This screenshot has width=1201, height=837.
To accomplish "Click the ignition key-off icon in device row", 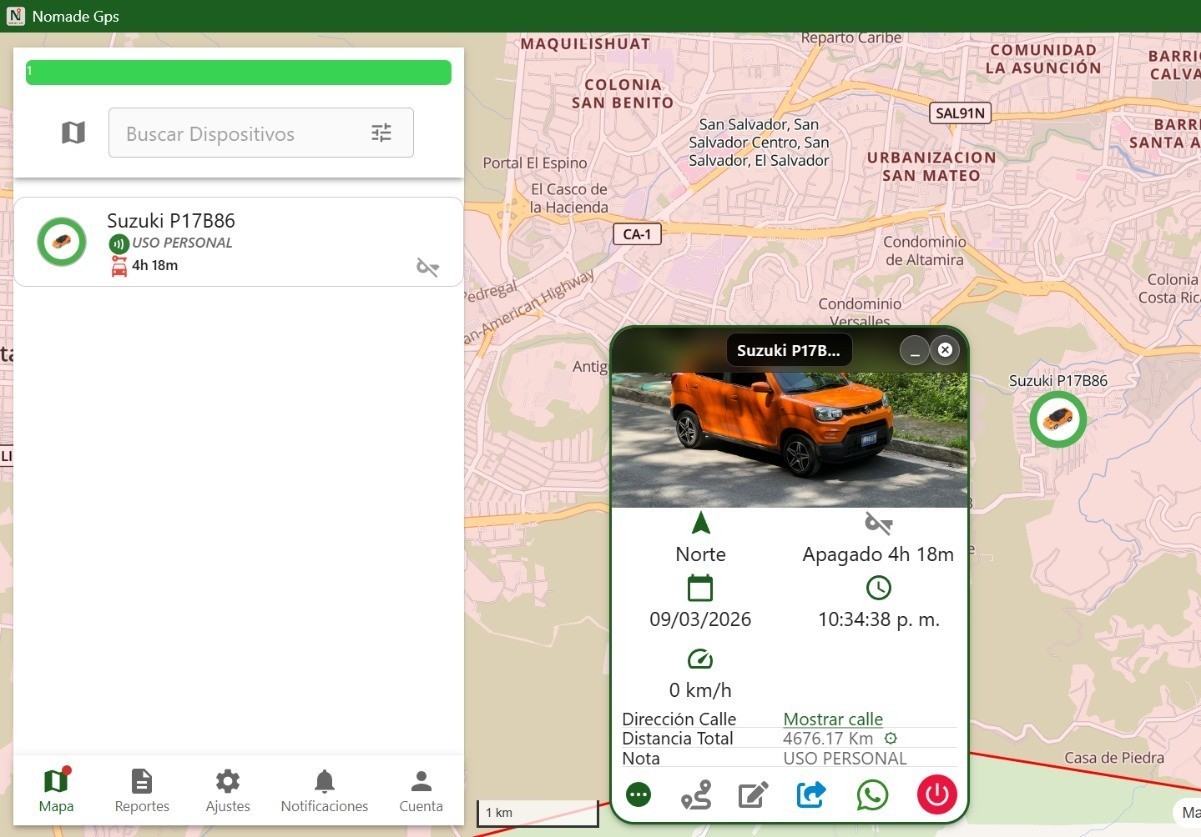I will coord(428,267).
